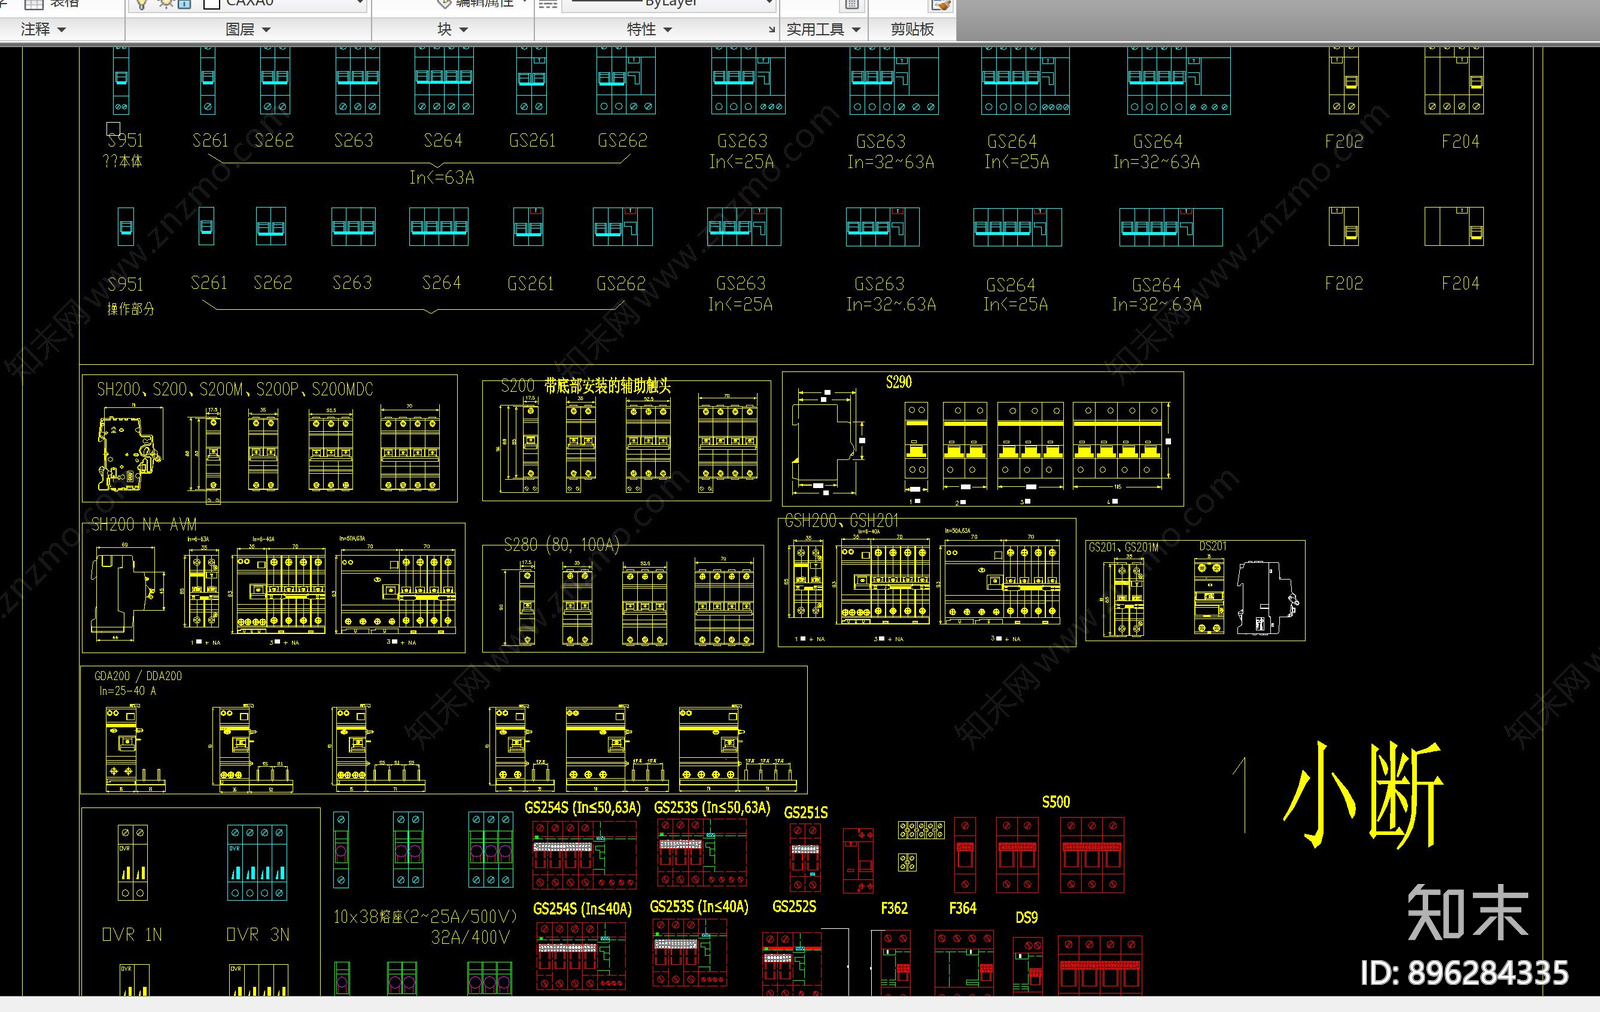Select the GS252S label
Viewport: 1600px width, 1012px height.
click(x=795, y=906)
